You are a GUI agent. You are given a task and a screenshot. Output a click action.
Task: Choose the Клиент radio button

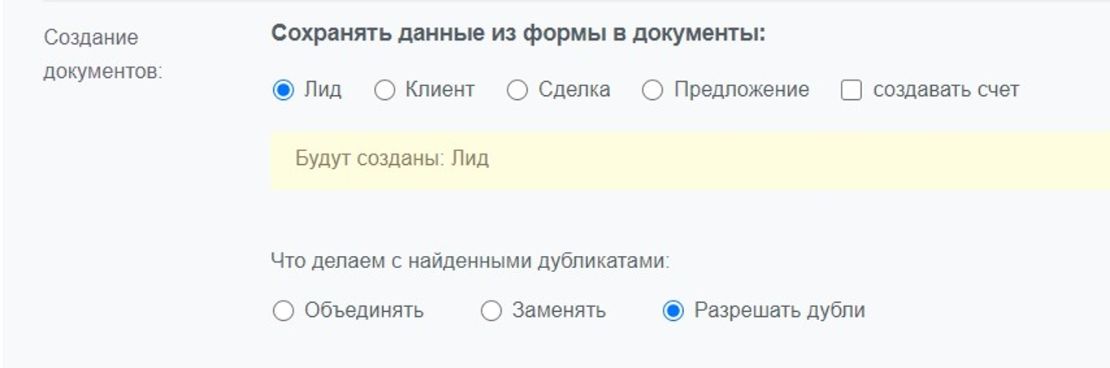384,91
